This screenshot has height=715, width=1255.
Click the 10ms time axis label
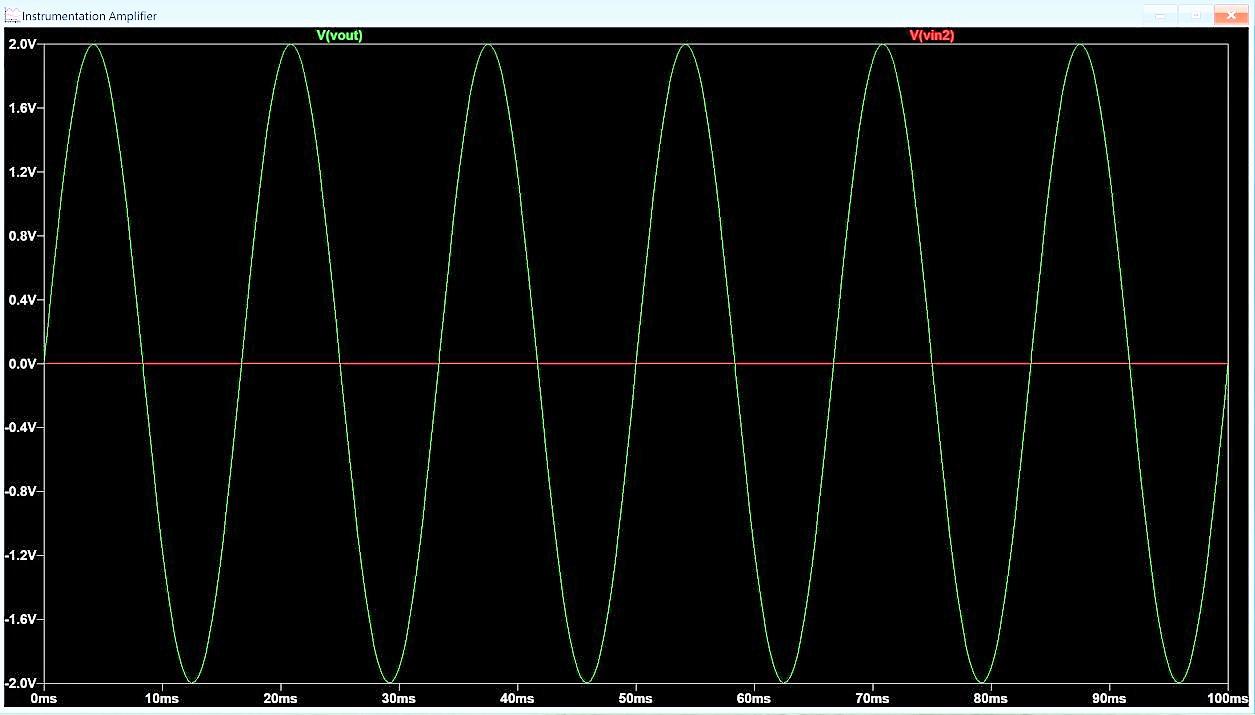(161, 698)
